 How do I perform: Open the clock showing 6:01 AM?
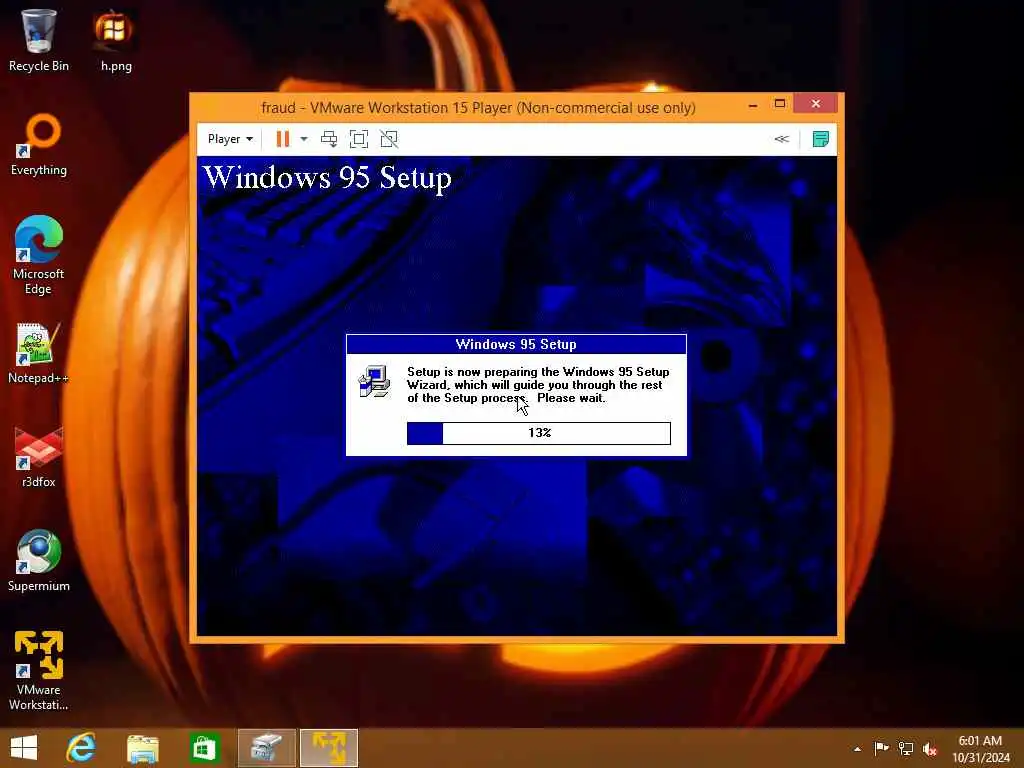click(980, 749)
